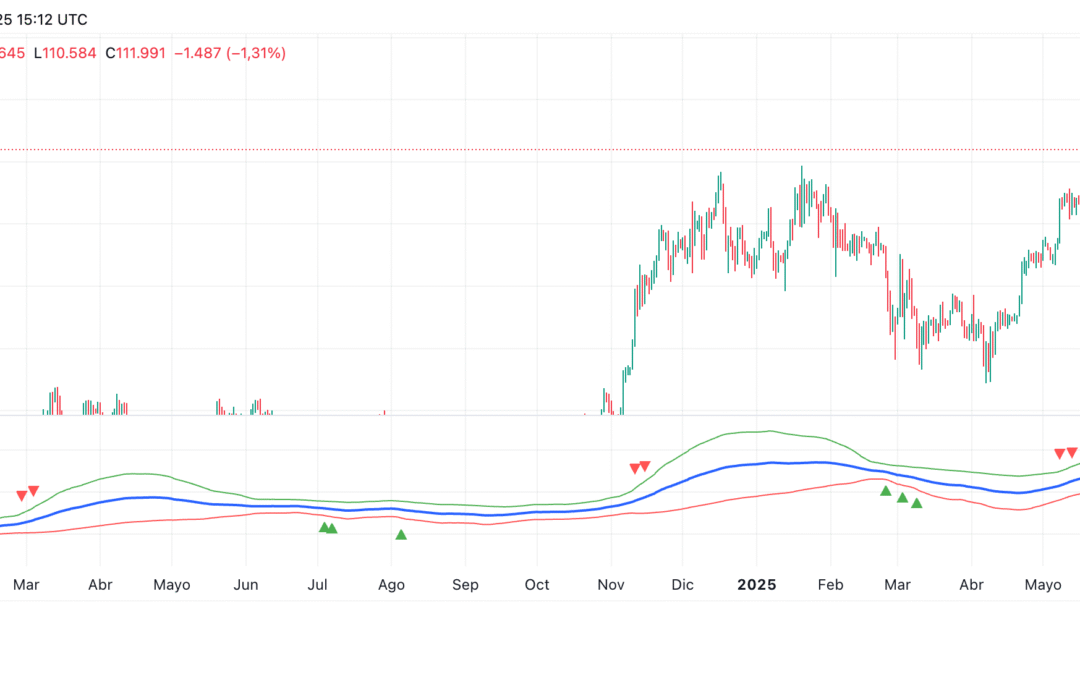Click the Jun label on the time axis
1080x675 pixels.
tap(246, 585)
